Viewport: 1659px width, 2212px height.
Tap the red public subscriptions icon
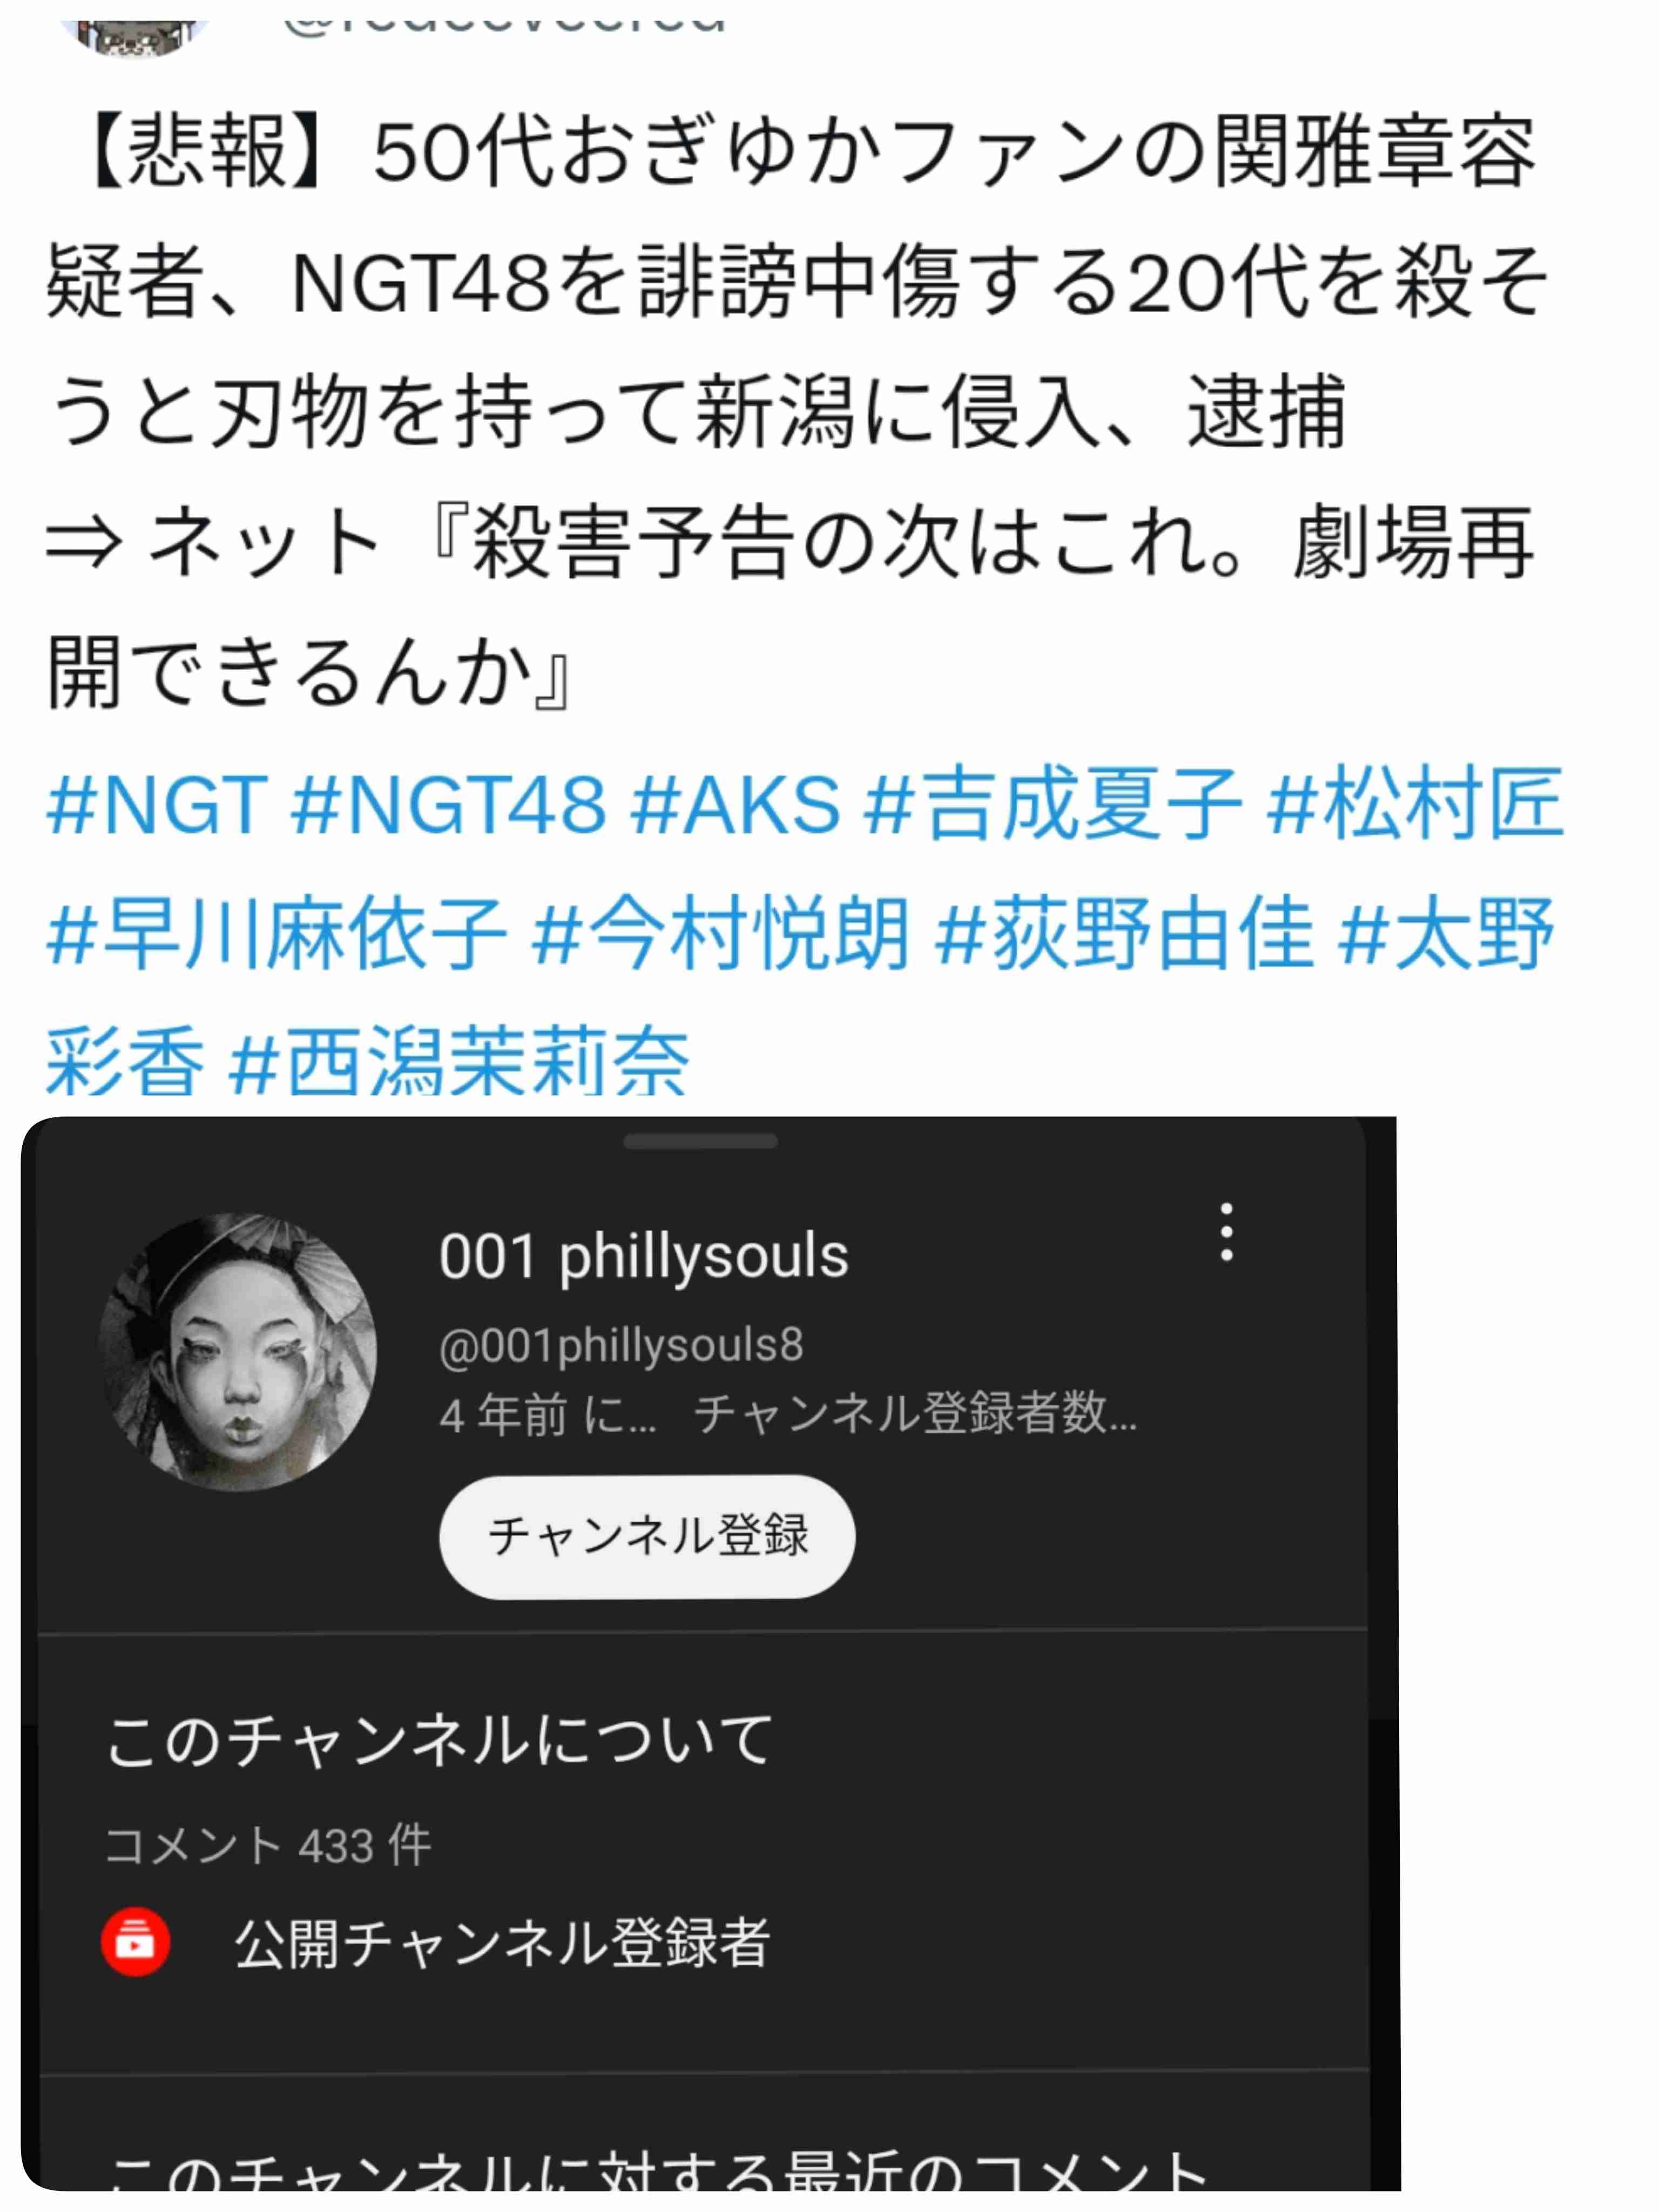coord(135,1943)
